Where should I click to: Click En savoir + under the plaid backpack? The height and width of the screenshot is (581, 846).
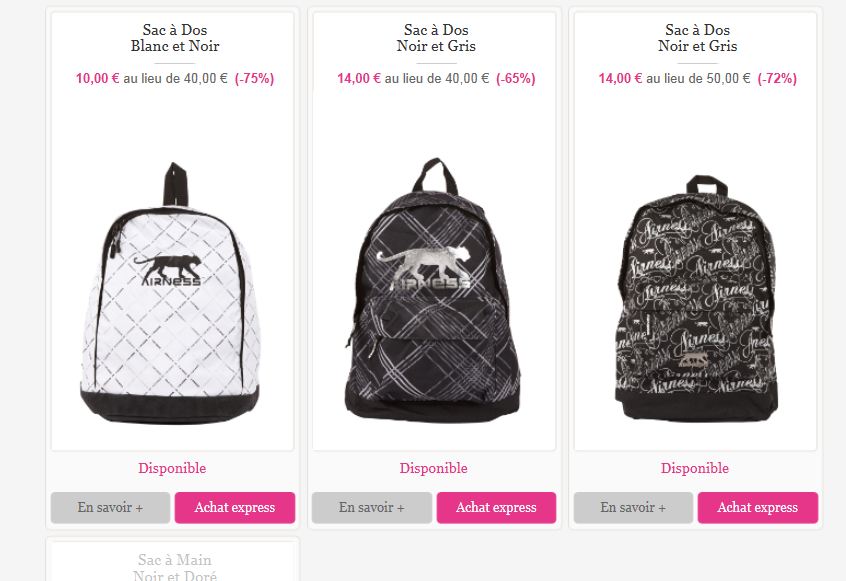(372, 507)
